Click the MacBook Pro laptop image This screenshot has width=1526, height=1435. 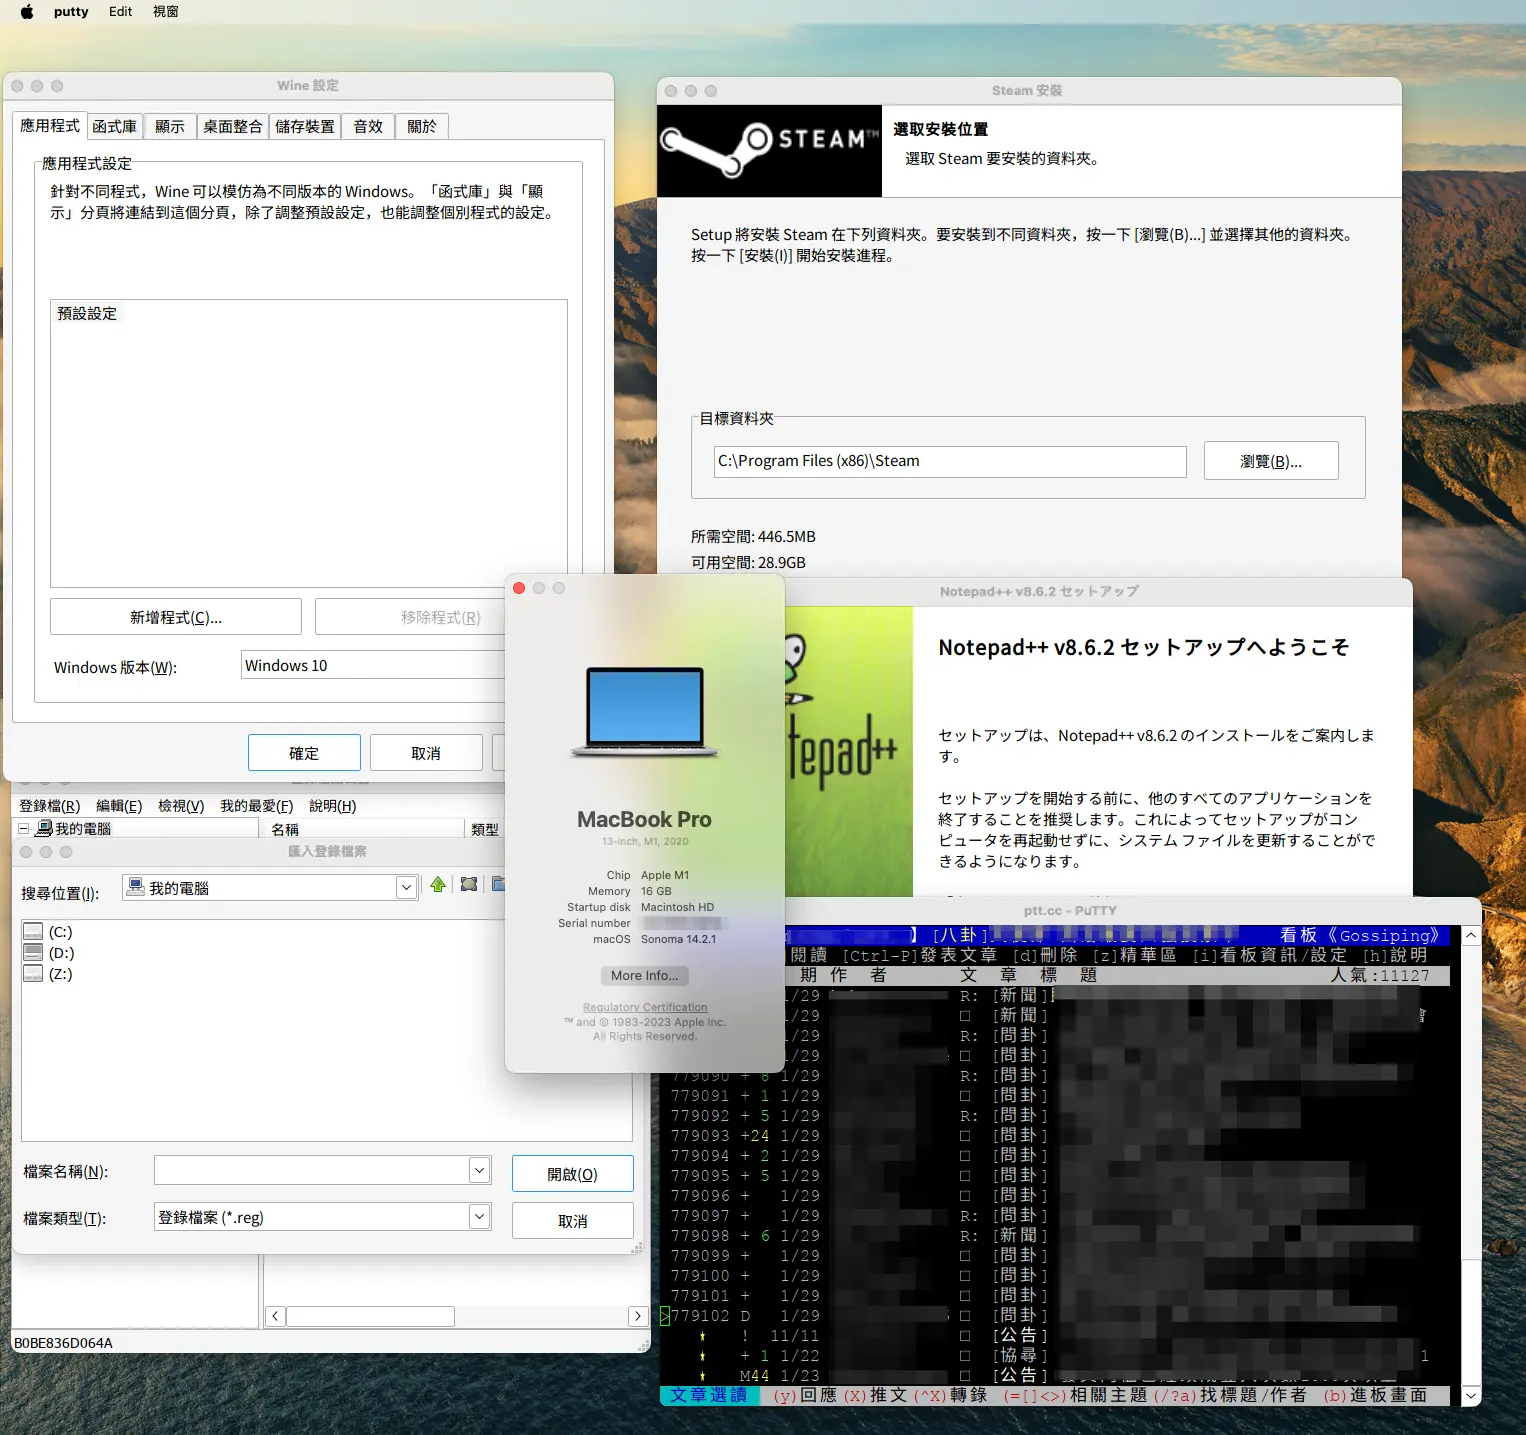coord(645,712)
